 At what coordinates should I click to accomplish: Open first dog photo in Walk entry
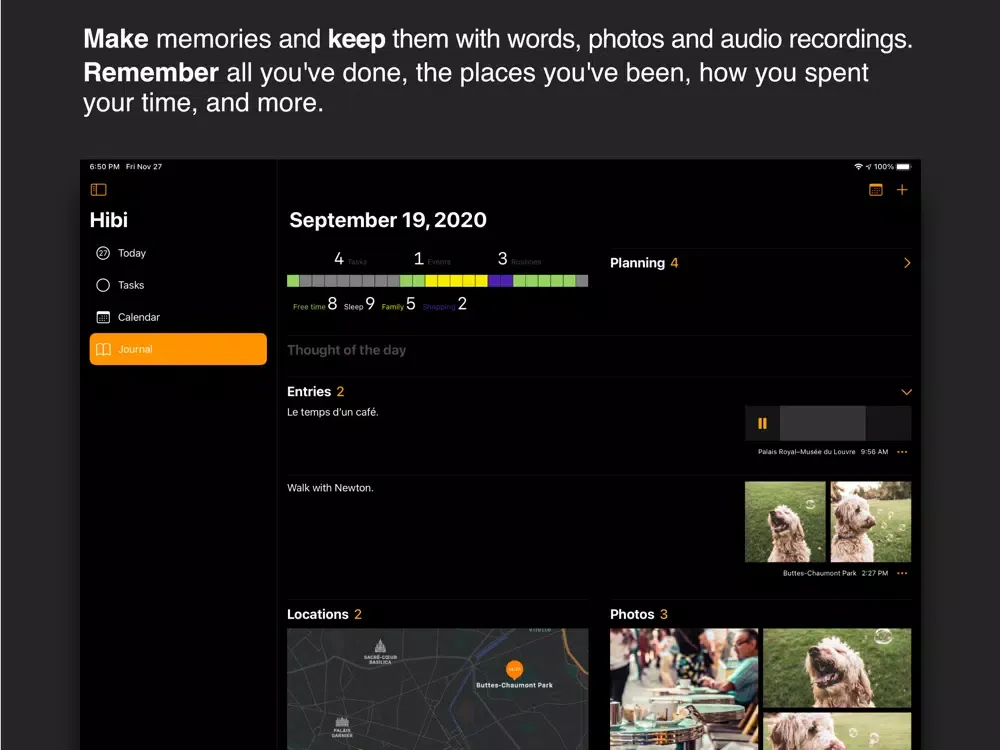785,522
